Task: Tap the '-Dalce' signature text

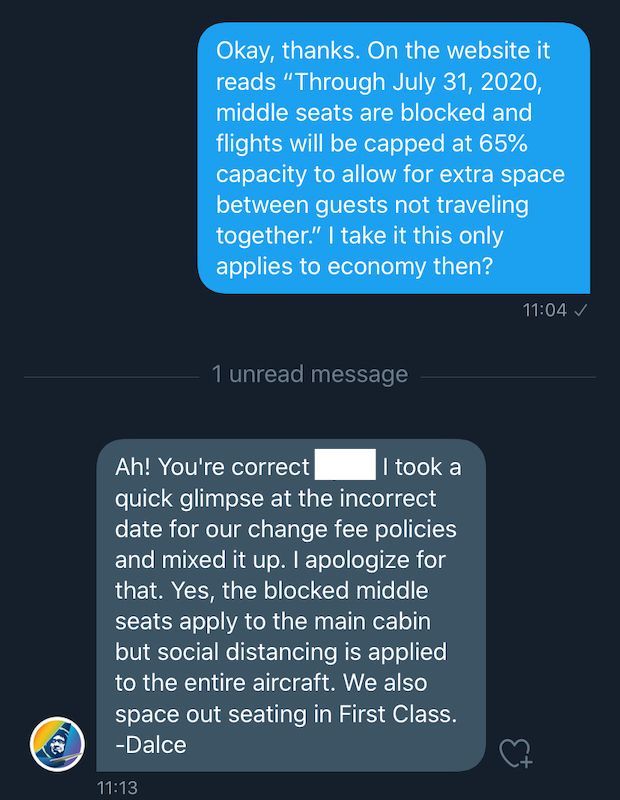Action: click(151, 745)
